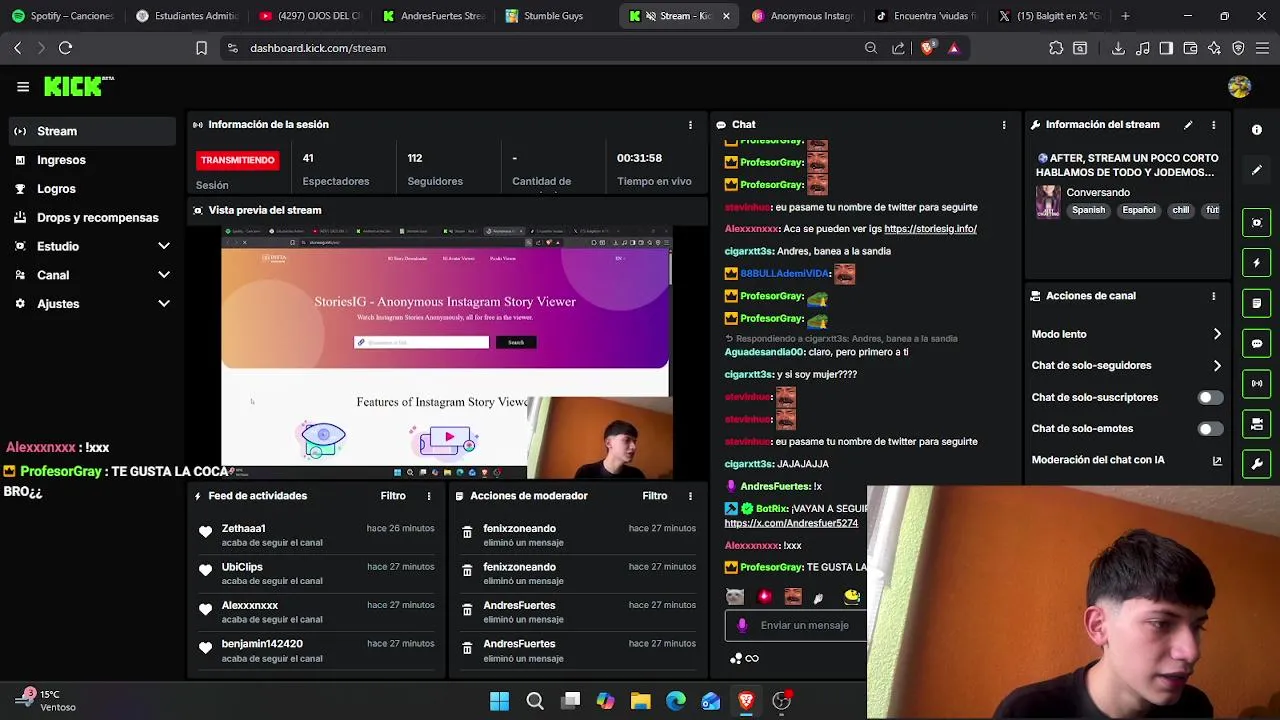Bookmark this page in browser toolbar

tap(201, 48)
